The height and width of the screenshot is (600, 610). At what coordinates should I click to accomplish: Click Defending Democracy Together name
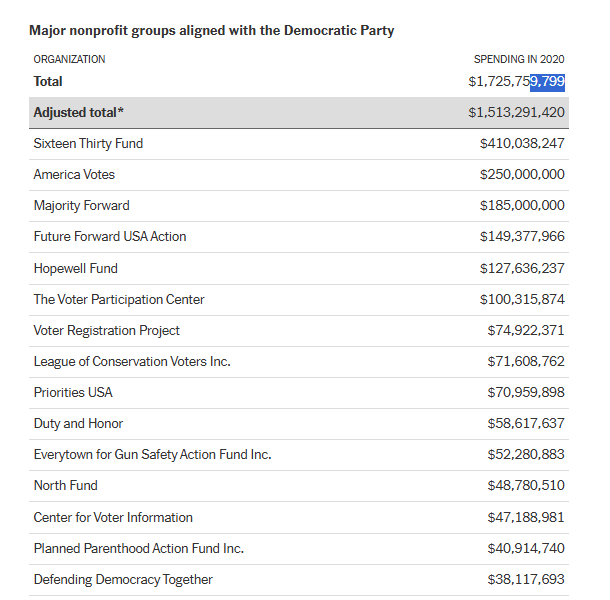(123, 579)
